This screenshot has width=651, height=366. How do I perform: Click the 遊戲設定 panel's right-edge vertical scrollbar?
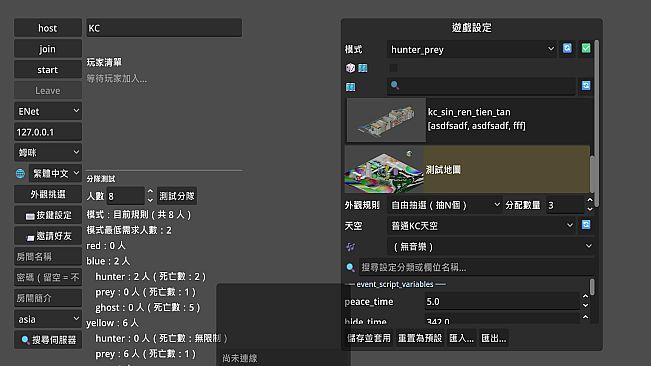(597, 123)
